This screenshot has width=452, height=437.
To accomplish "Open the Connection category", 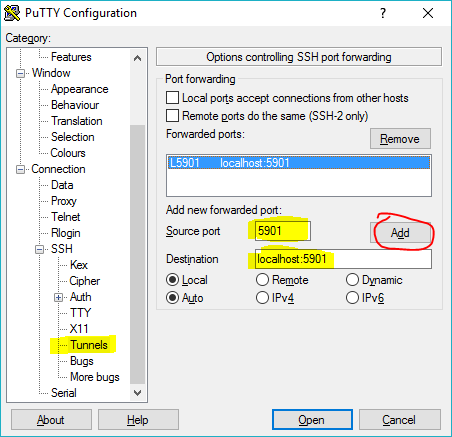I will point(58,169).
